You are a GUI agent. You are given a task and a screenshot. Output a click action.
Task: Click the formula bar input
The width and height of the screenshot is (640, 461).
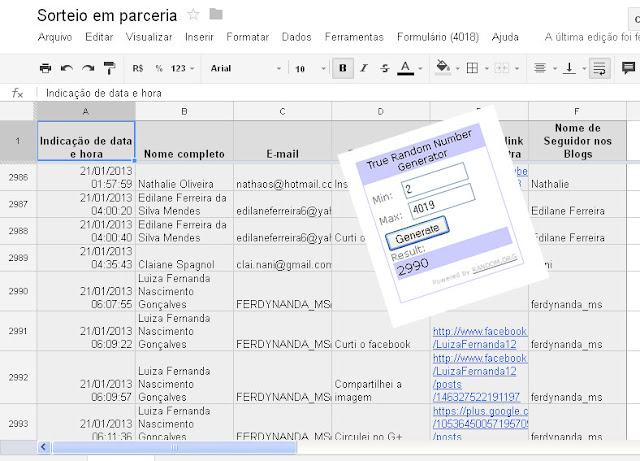339,93
